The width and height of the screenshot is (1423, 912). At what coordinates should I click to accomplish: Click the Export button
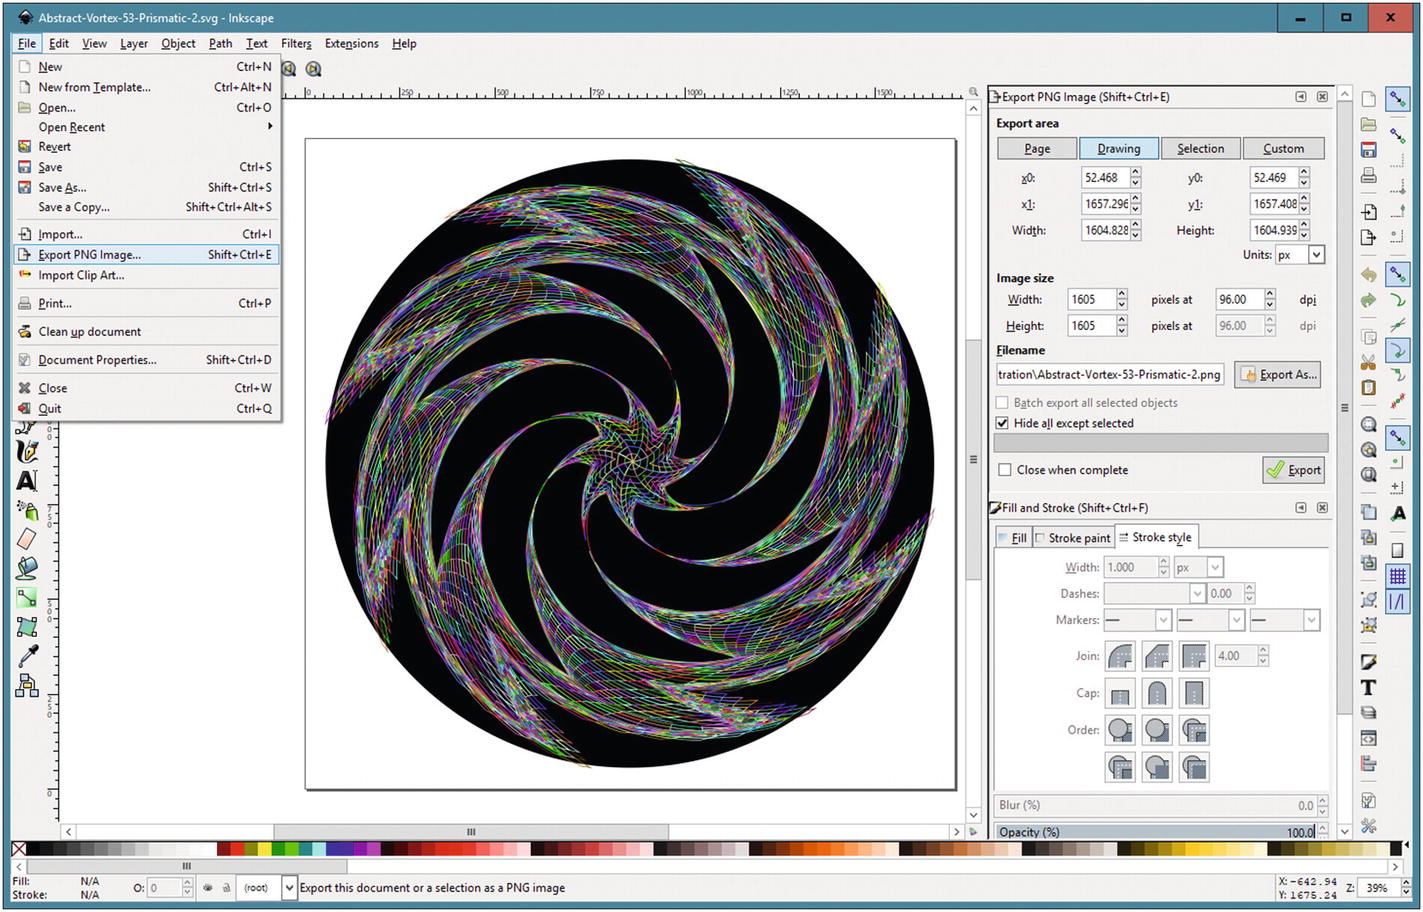coord(1294,470)
